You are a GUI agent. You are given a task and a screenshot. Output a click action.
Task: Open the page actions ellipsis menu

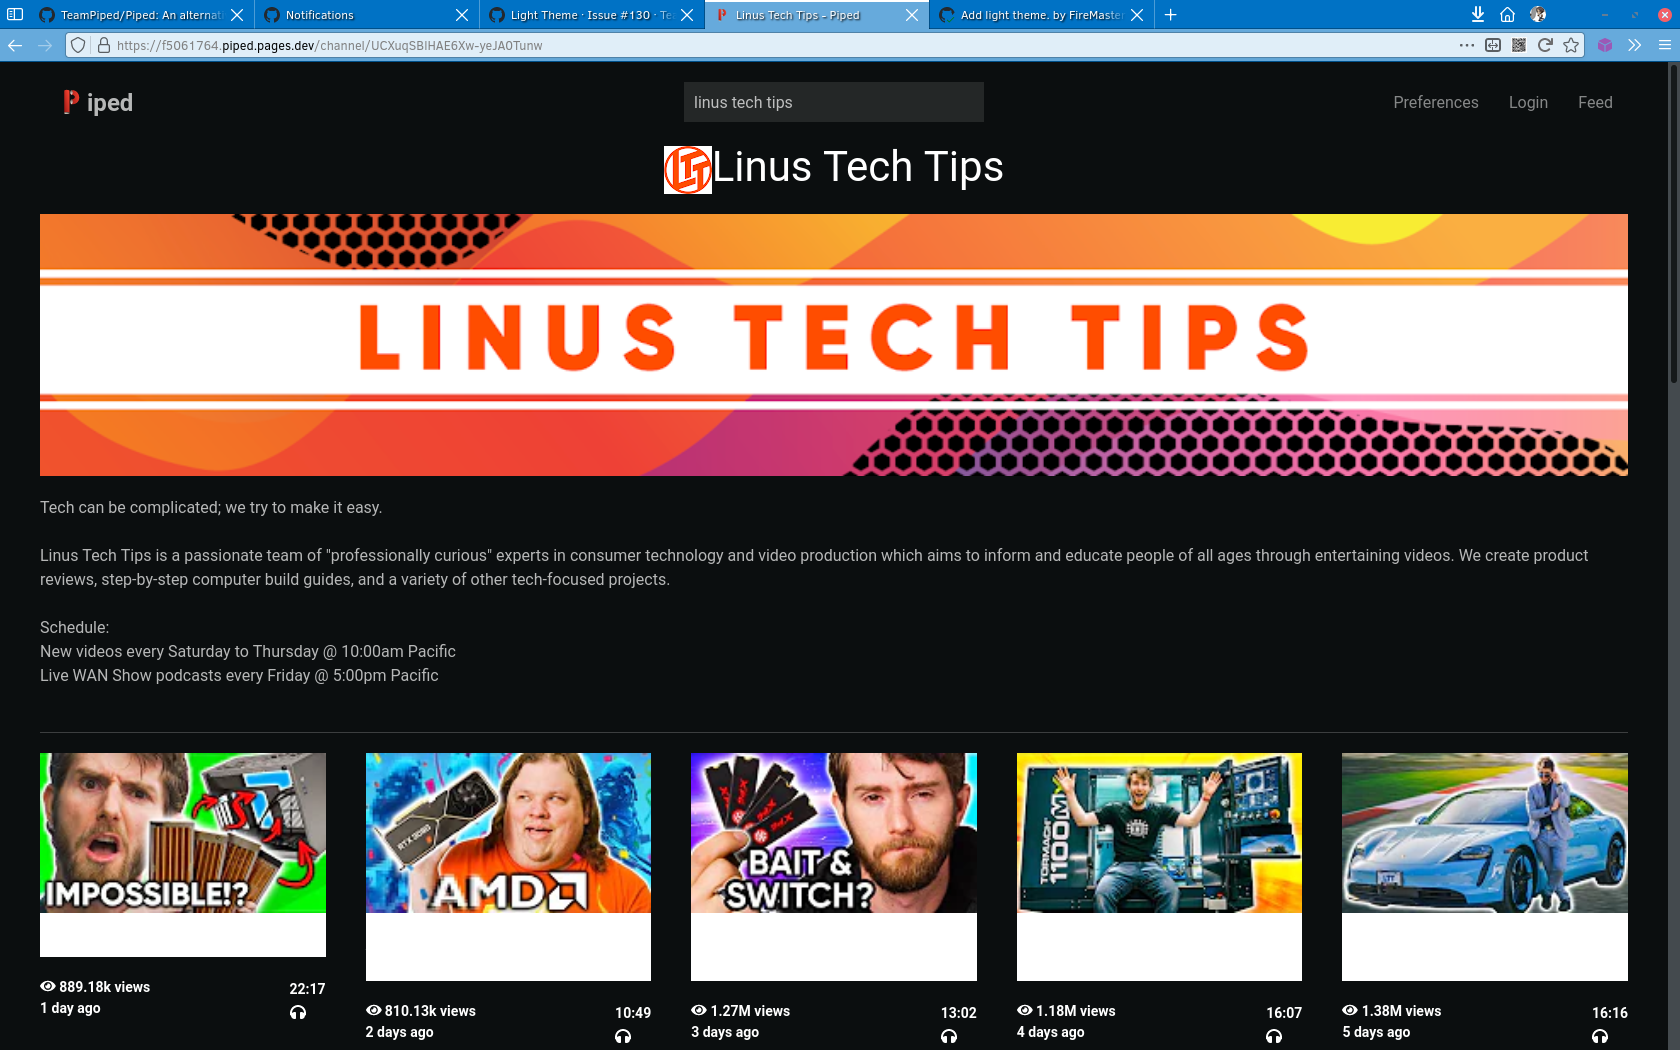point(1466,45)
